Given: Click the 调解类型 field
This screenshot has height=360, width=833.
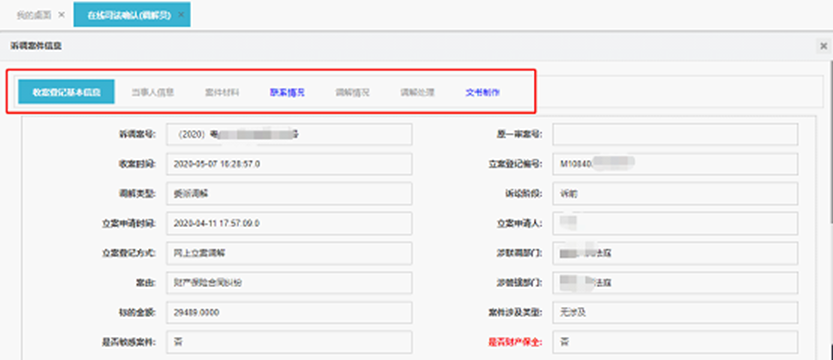Looking at the screenshot, I should 289,194.
